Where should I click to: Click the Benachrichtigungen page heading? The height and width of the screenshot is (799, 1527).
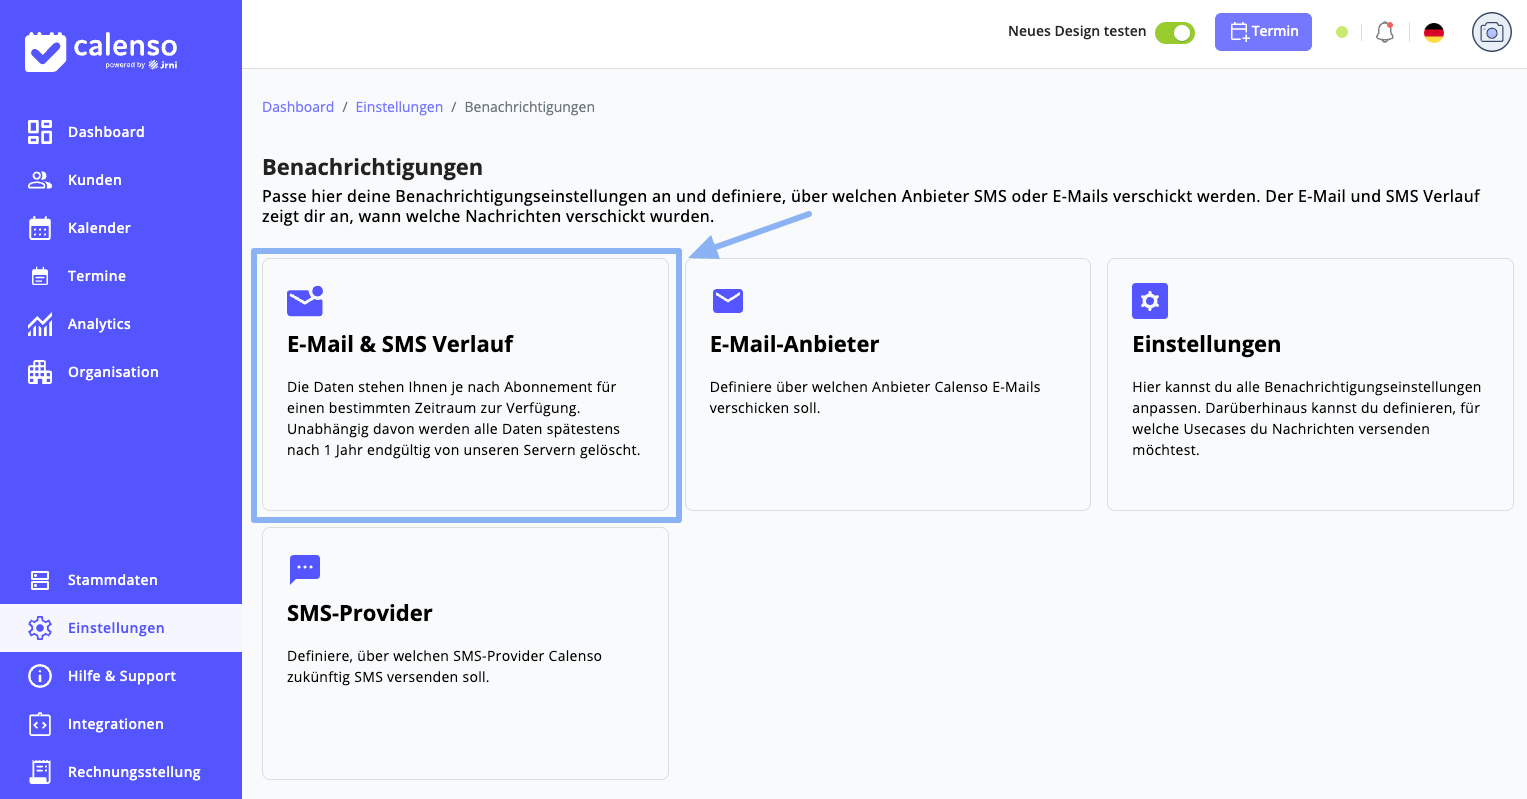(x=372, y=167)
